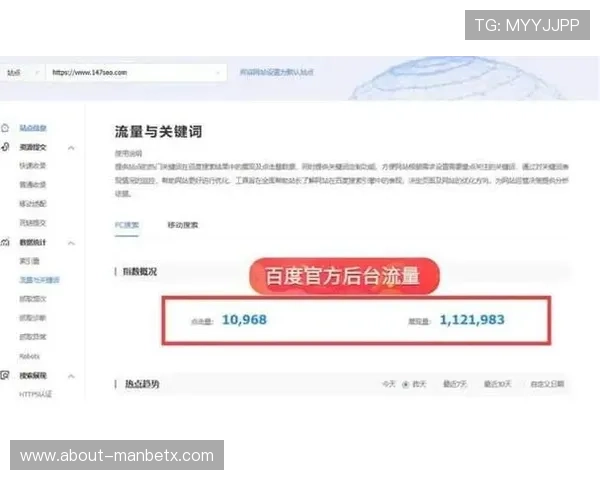Click the 搜索展现 section header
This screenshot has height=480, width=600.
pos(33,376)
